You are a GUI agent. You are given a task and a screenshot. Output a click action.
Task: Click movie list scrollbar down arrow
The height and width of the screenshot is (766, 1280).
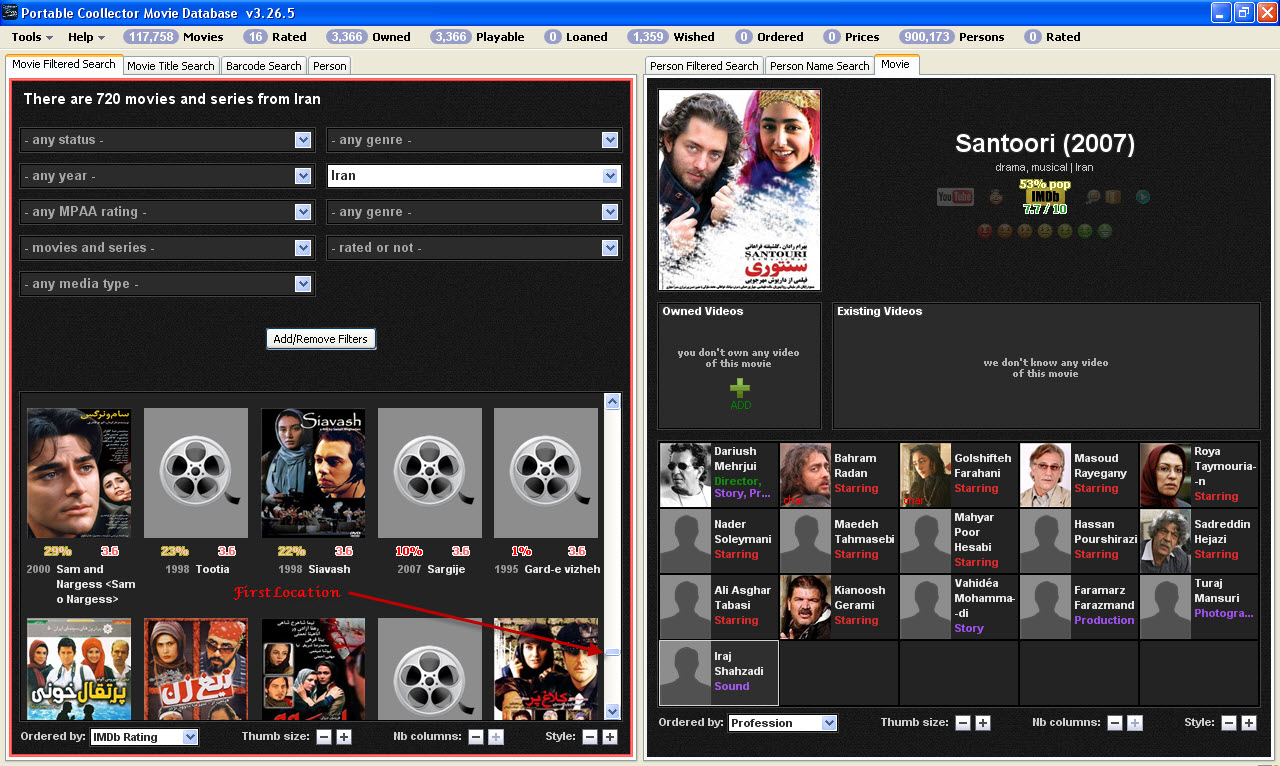[x=613, y=711]
